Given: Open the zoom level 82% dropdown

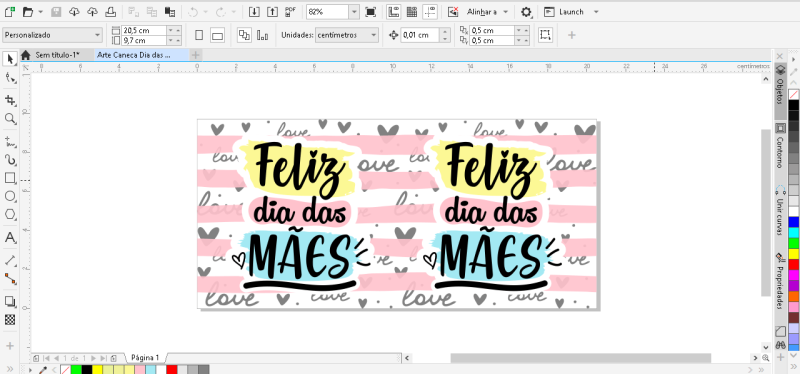Looking at the screenshot, I should [x=354, y=11].
